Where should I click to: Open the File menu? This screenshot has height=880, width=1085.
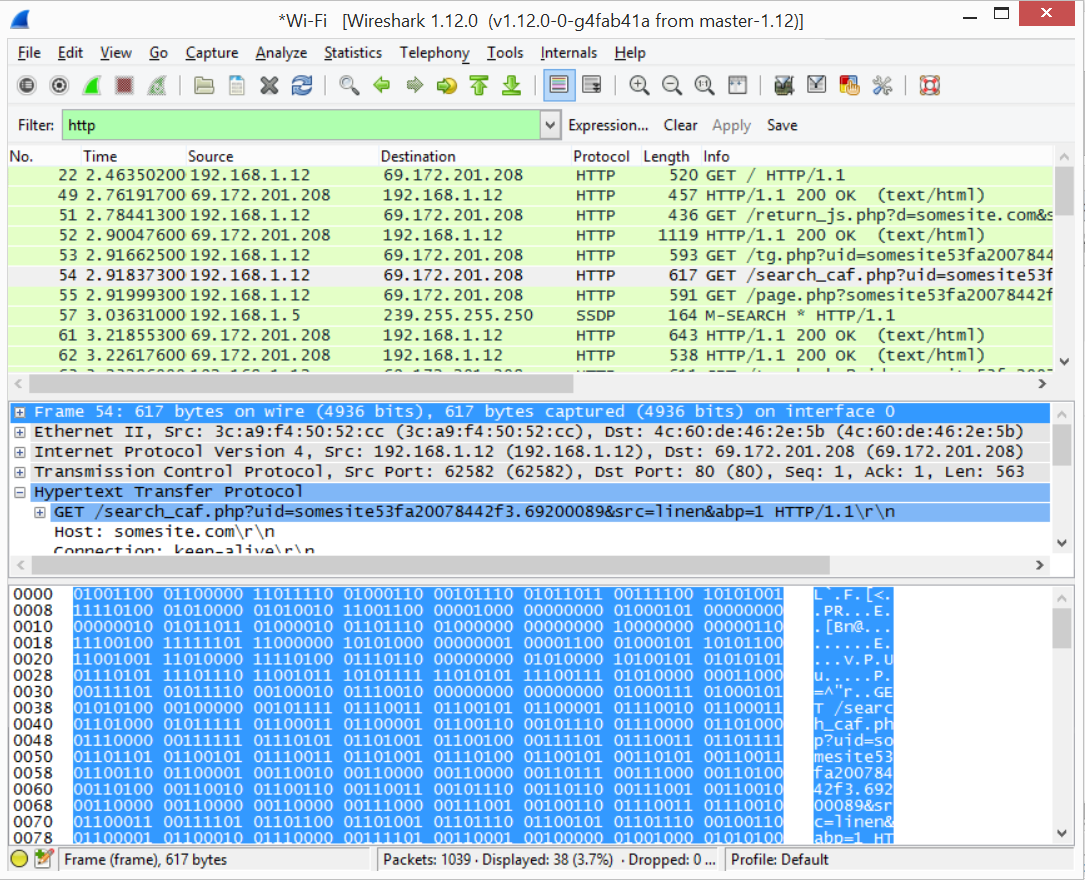click(29, 53)
